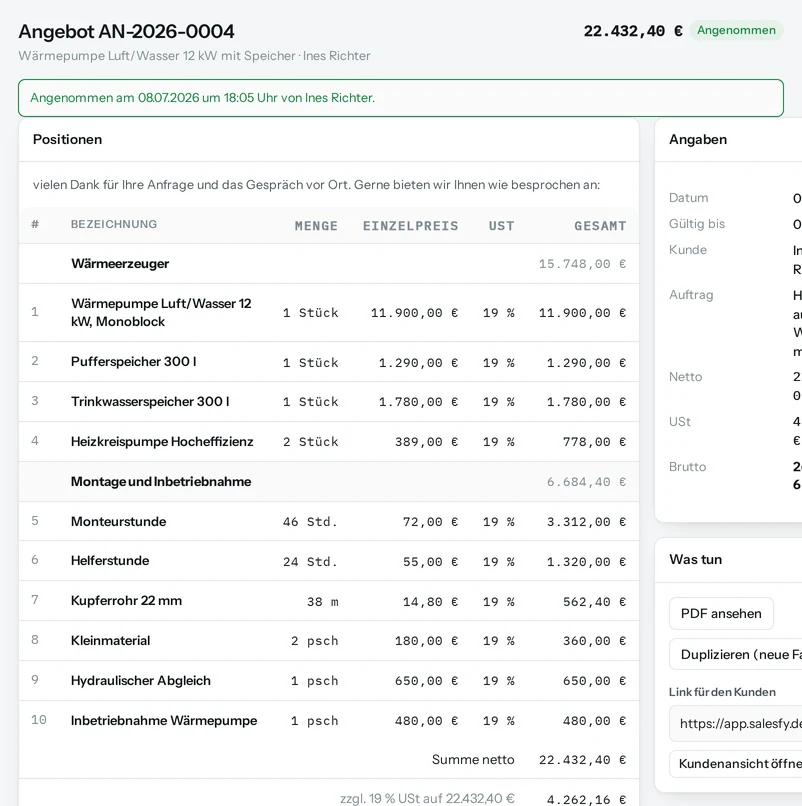Click the Helferstunde unit price 55,00 €

(430, 562)
